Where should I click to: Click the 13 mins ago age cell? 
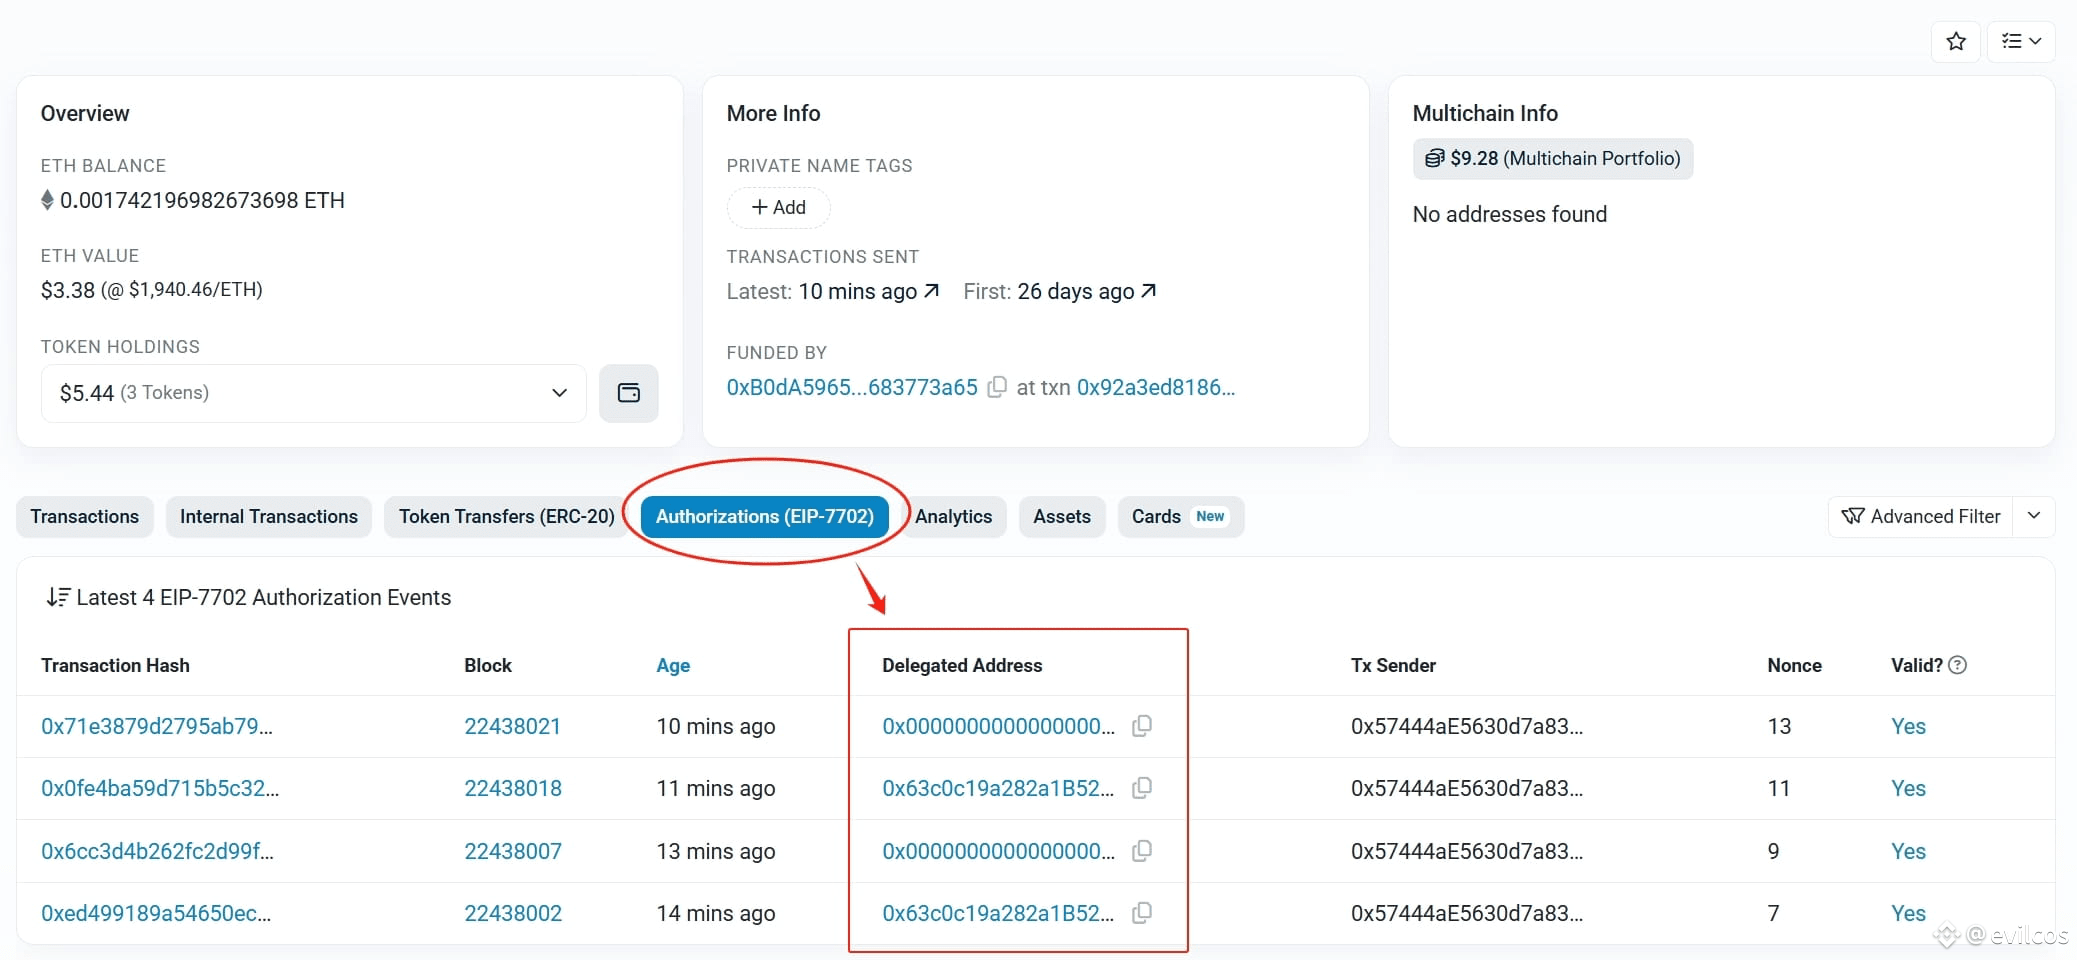click(x=716, y=851)
